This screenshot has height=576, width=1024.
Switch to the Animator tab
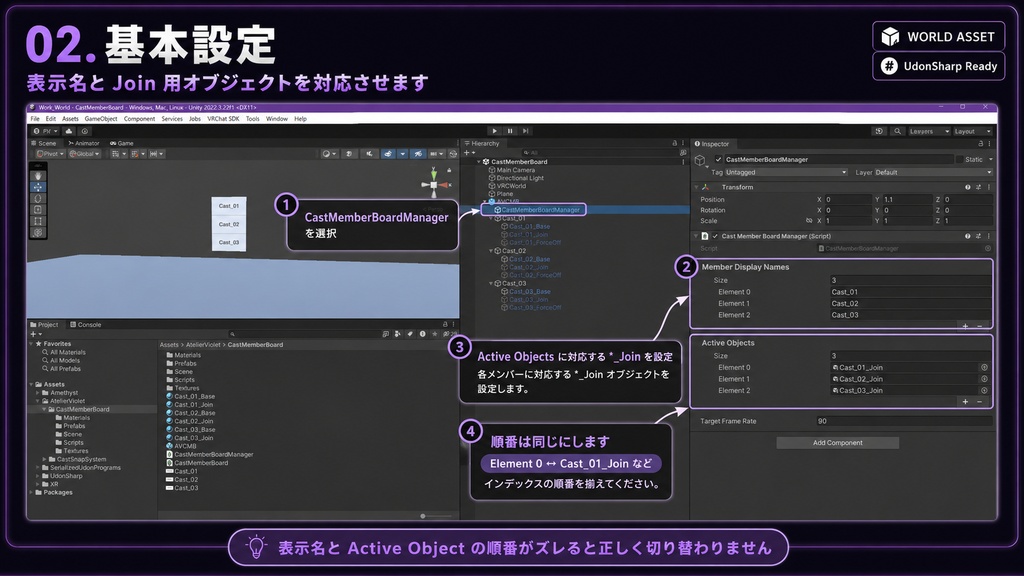click(x=84, y=143)
